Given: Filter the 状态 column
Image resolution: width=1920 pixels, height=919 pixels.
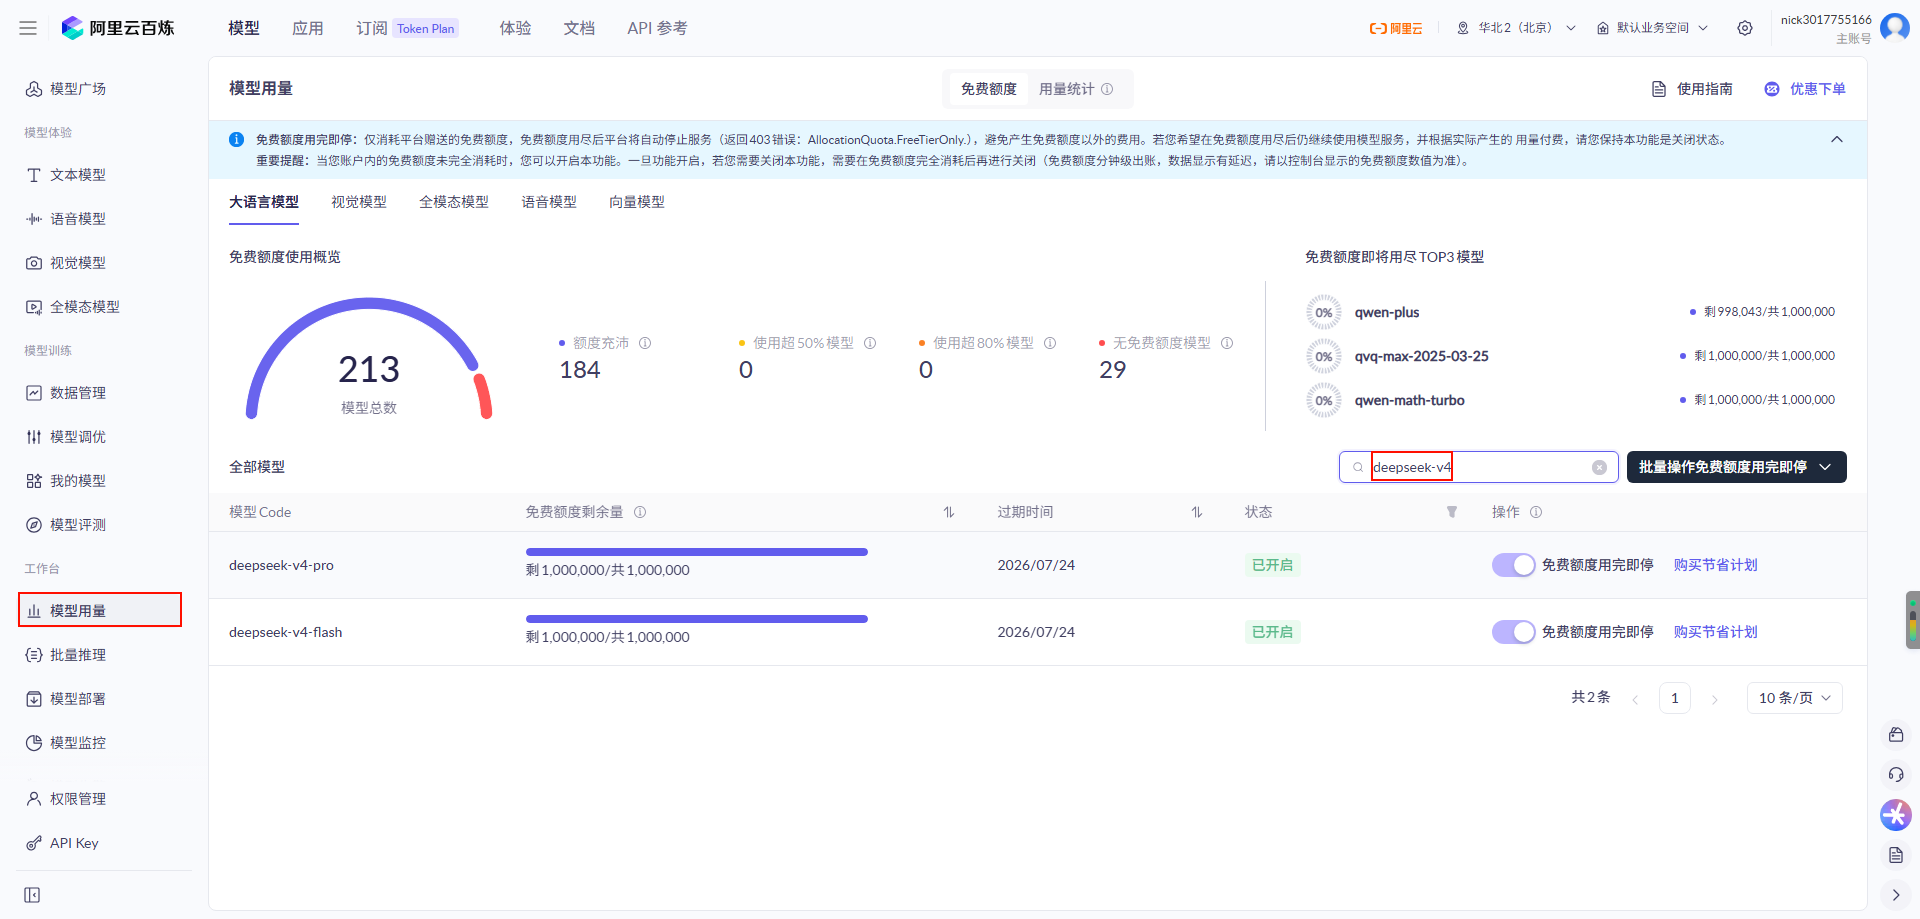Looking at the screenshot, I should pos(1452,512).
